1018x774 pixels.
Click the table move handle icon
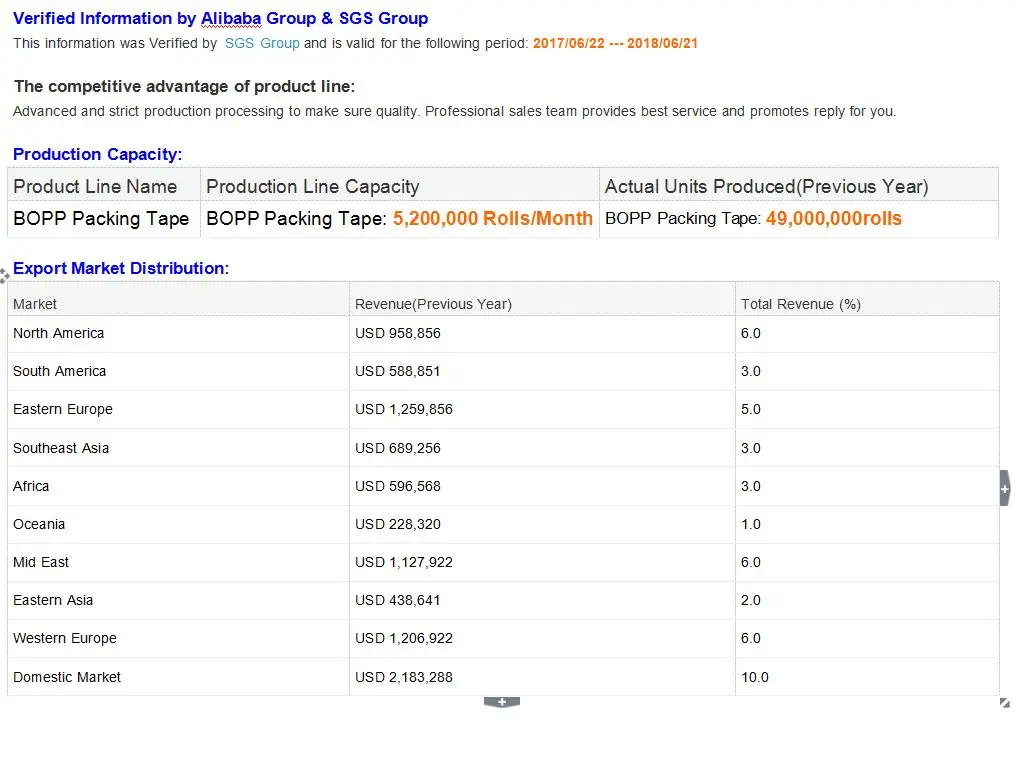[x=5, y=274]
